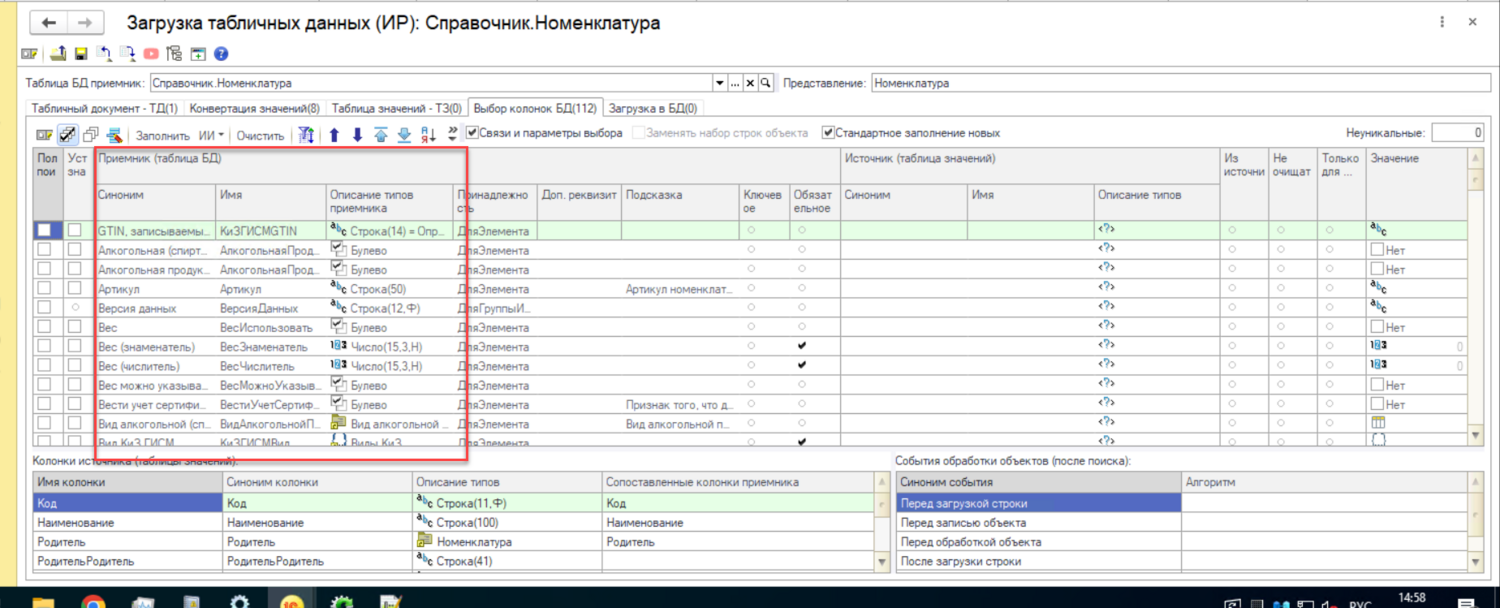The image size is (1500, 608).
Task: Clear receiver table field with X icon
Action: point(750,83)
